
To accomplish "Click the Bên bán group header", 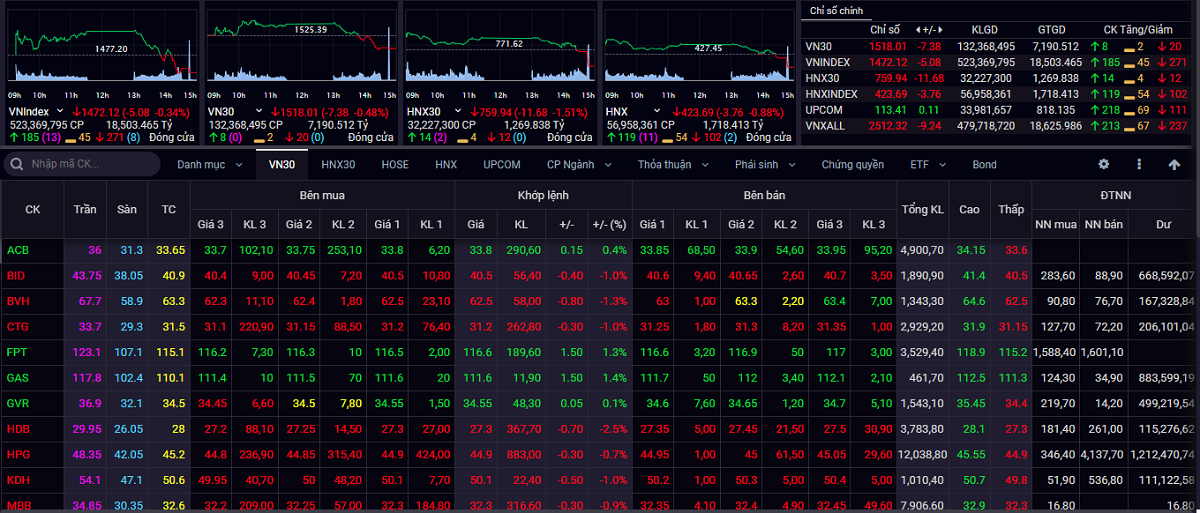I will (763, 197).
